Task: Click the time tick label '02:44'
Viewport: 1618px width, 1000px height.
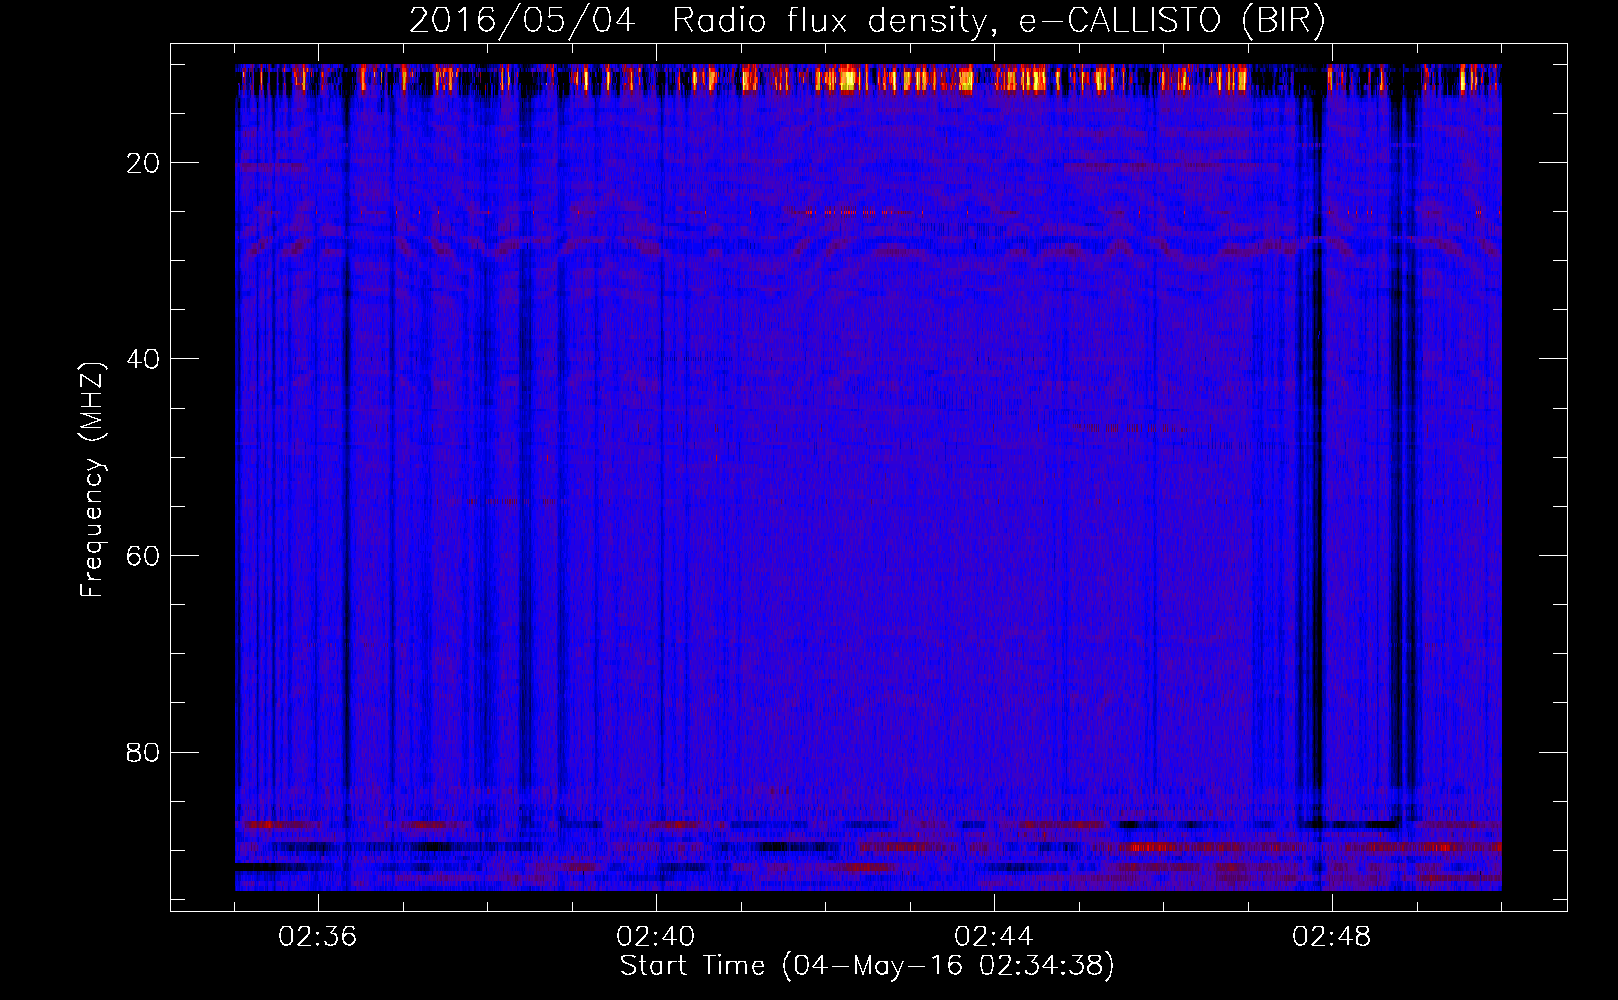Action: 994,937
